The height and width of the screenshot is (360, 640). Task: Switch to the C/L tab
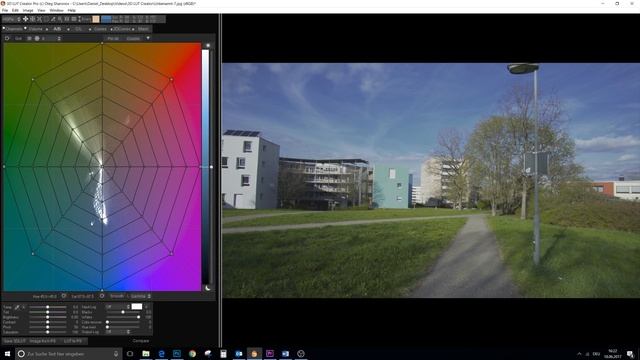pos(78,29)
